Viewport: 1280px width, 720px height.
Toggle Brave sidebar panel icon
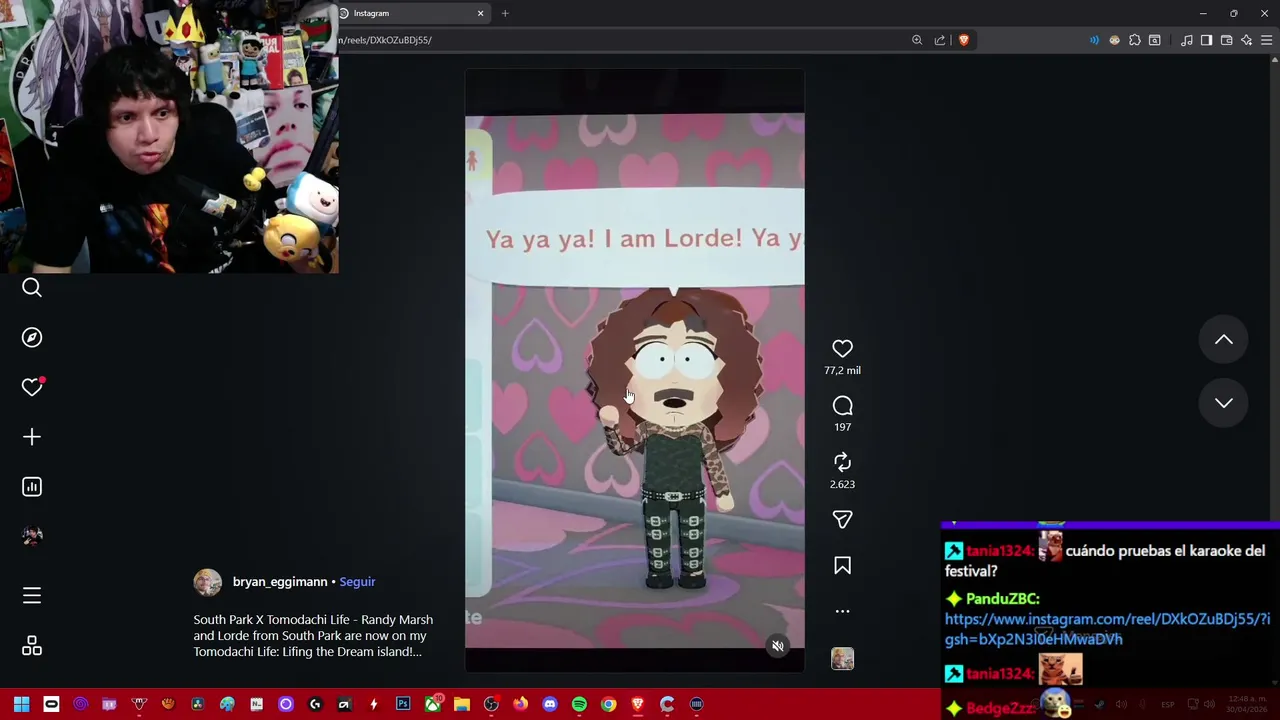(1207, 40)
